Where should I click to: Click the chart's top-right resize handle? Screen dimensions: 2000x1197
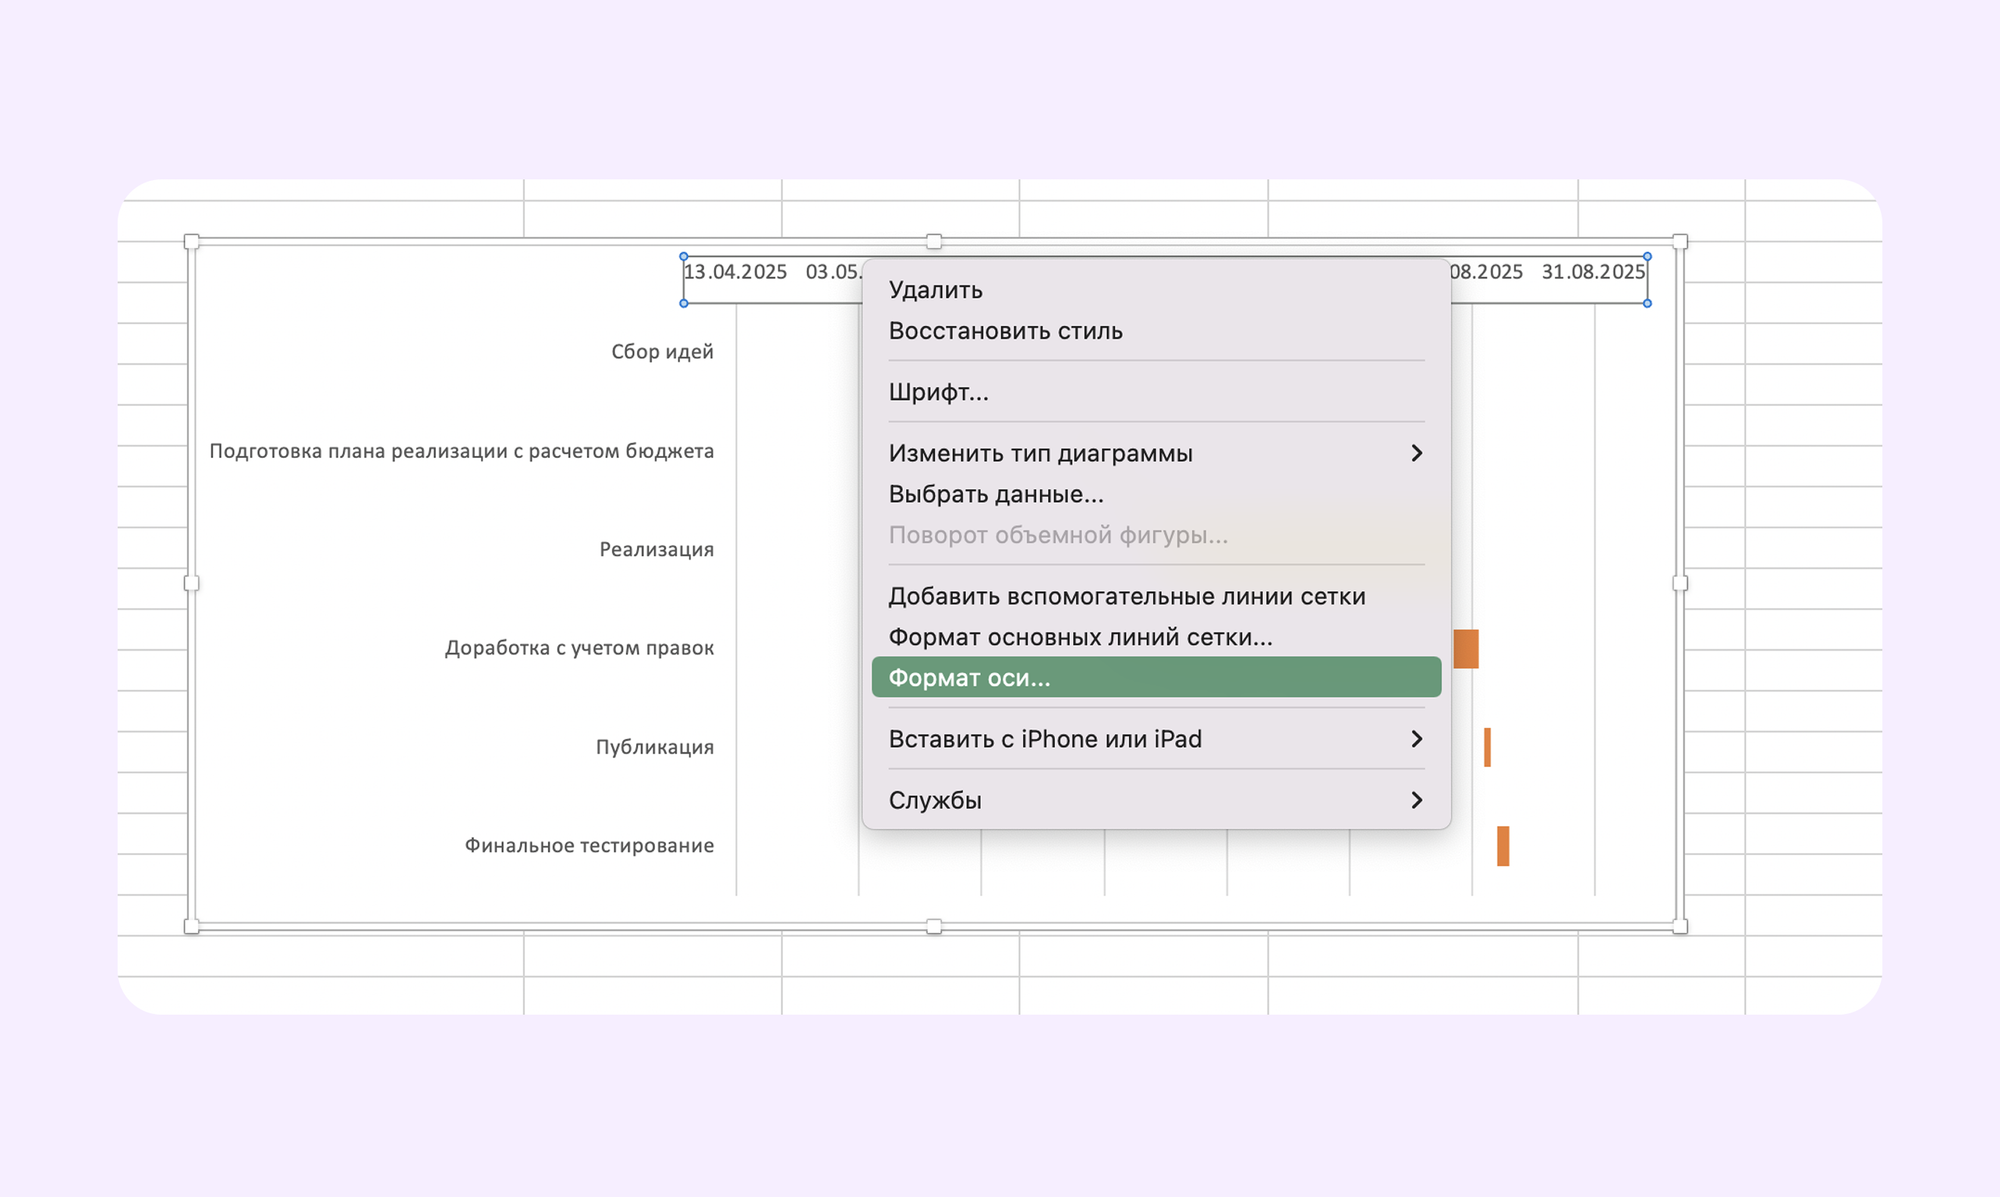tap(1680, 242)
